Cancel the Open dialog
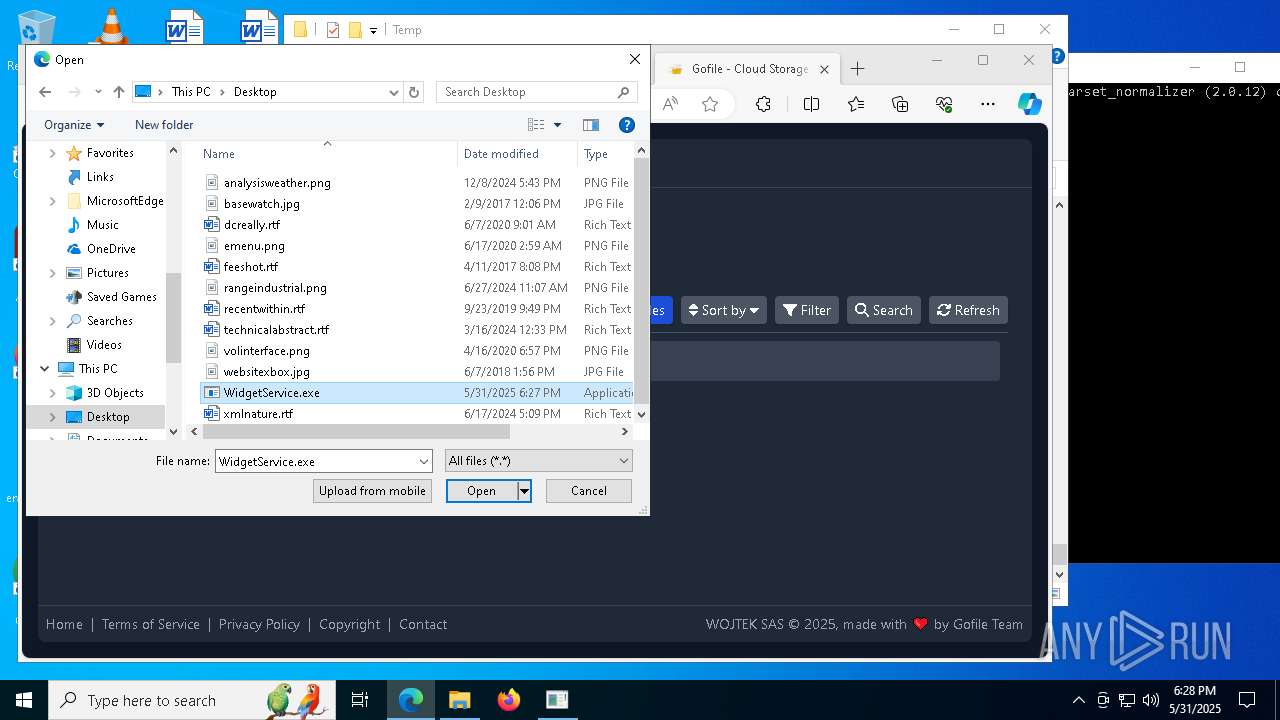Image resolution: width=1280 pixels, height=720 pixels. pyautogui.click(x=588, y=491)
